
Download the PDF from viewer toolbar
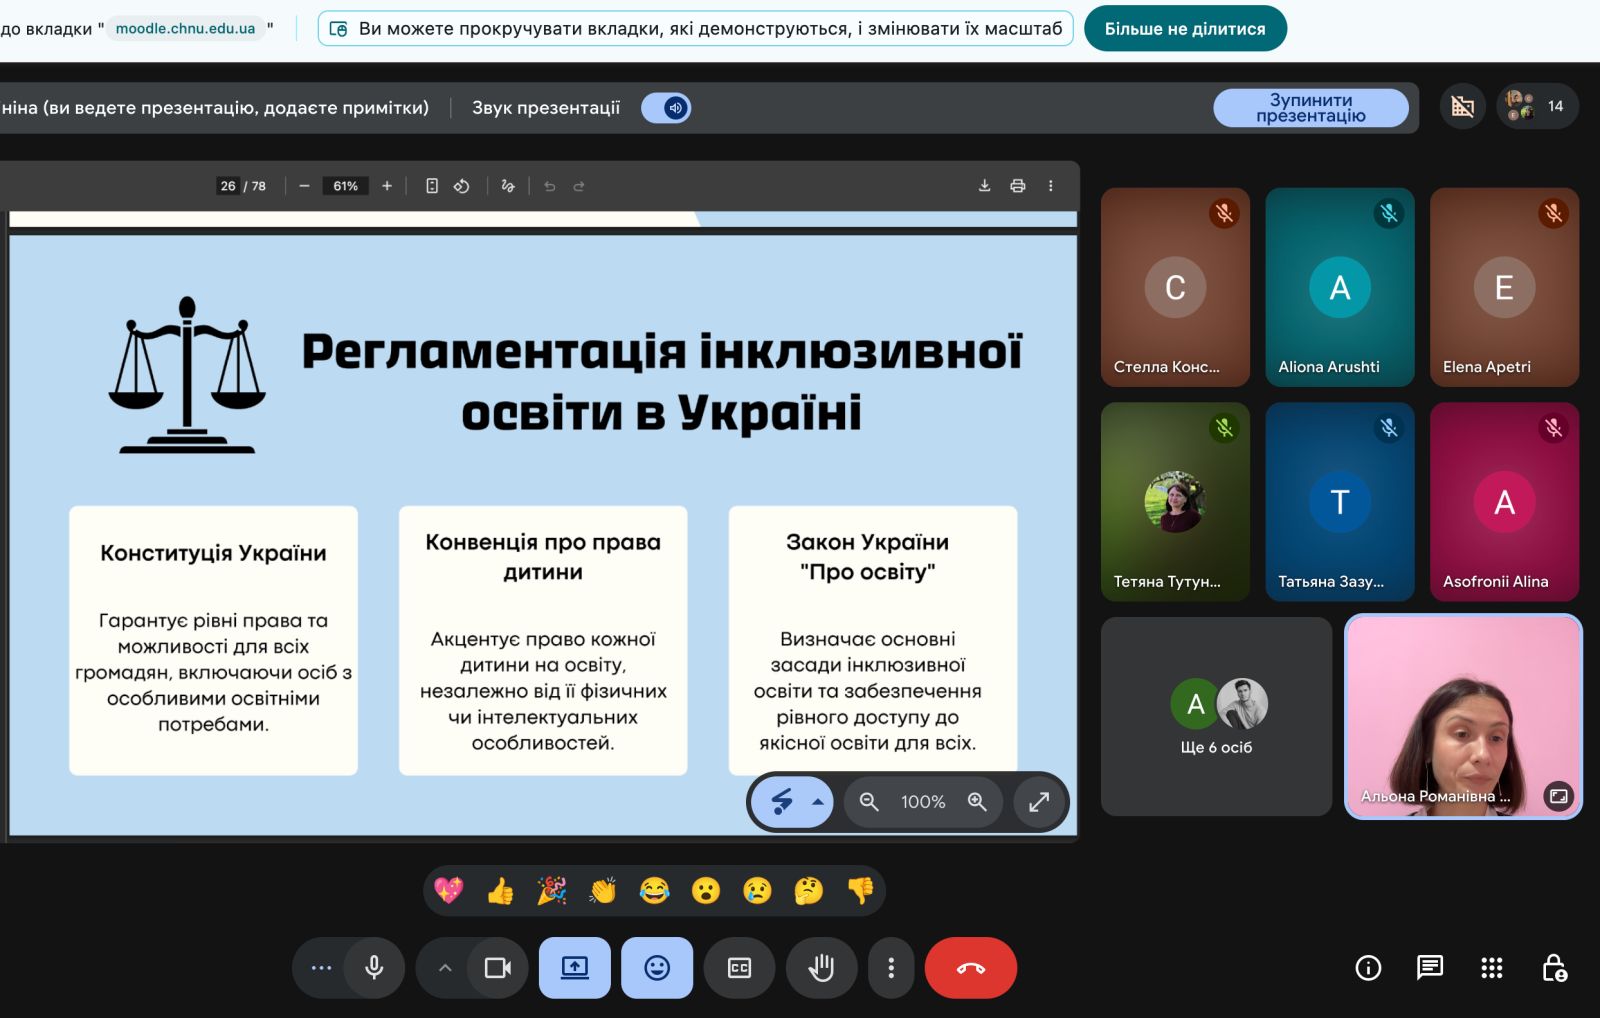pyautogui.click(x=984, y=186)
